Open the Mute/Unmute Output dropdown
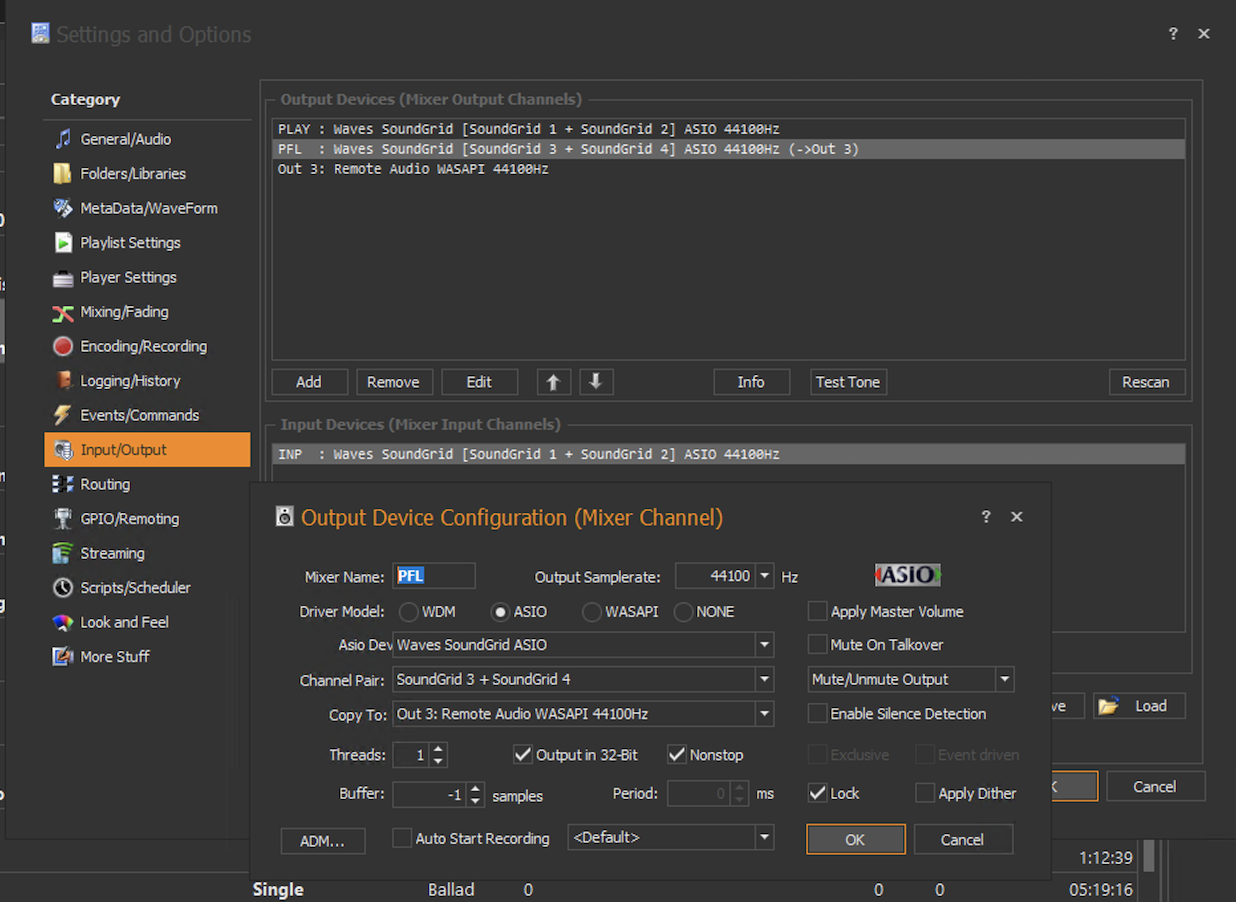The height and width of the screenshot is (902, 1236). (1004, 680)
